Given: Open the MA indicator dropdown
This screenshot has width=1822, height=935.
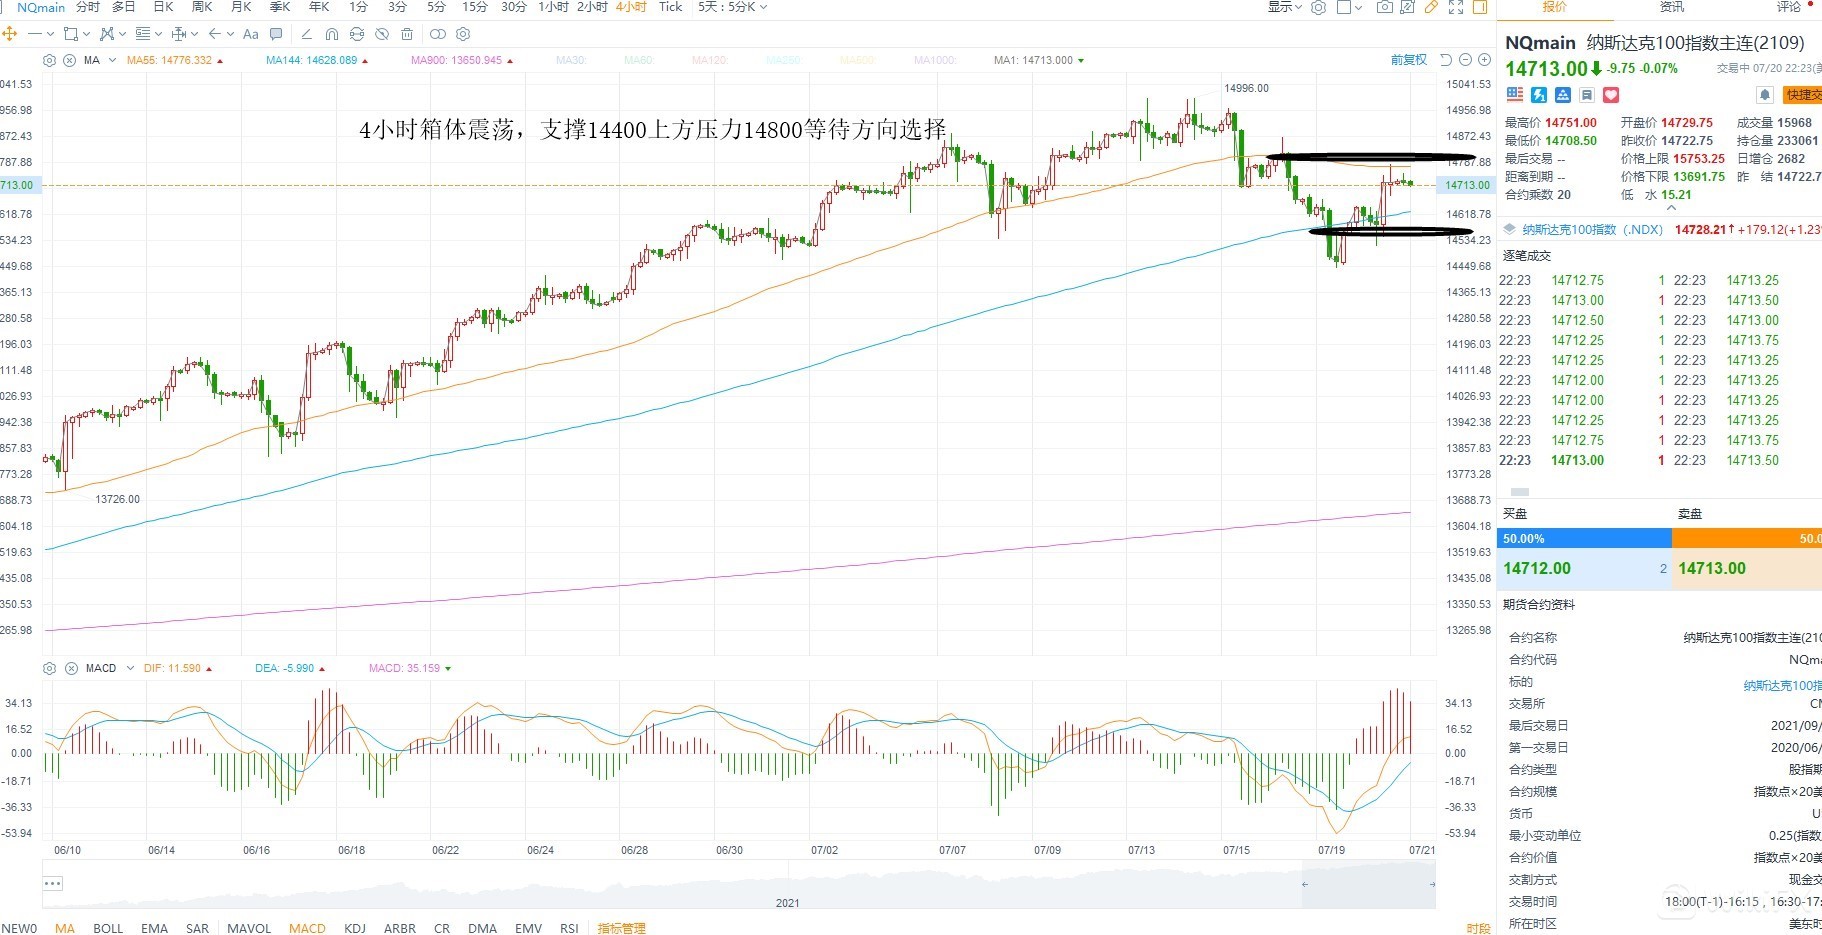Looking at the screenshot, I should click(111, 60).
